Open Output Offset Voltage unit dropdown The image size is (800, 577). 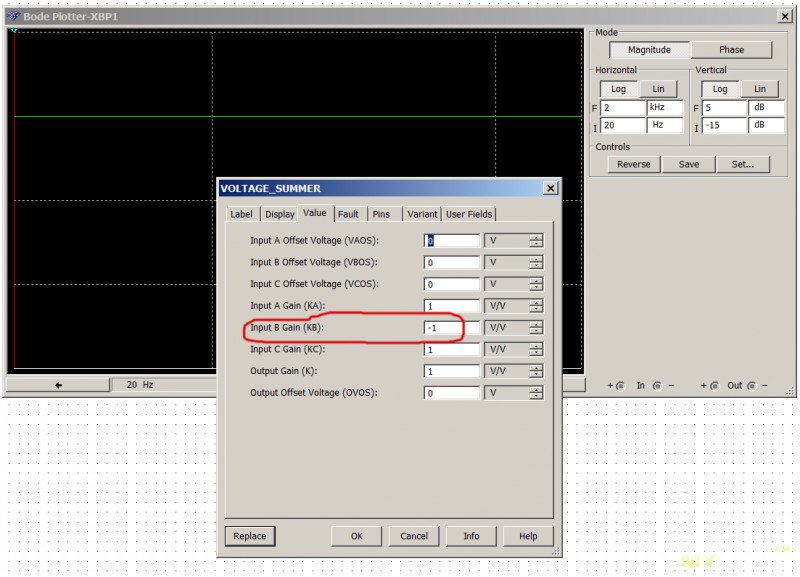(x=536, y=394)
